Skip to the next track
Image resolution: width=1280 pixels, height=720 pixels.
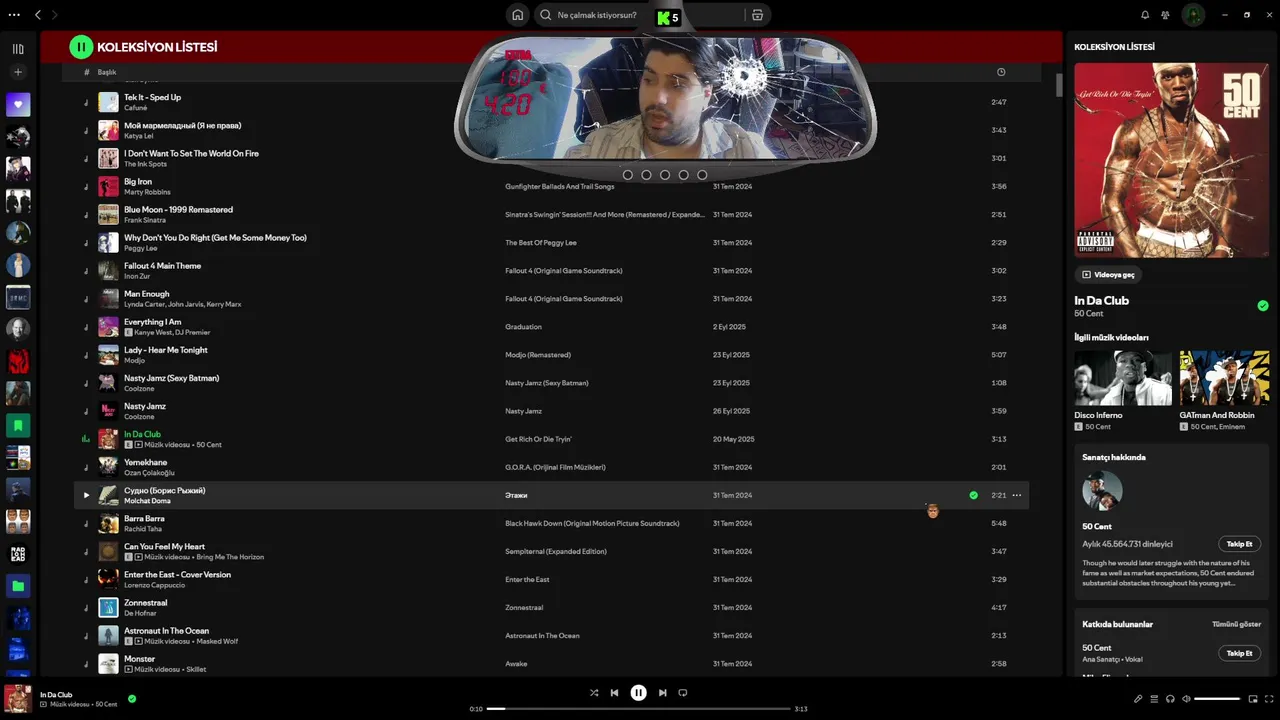tap(662, 692)
